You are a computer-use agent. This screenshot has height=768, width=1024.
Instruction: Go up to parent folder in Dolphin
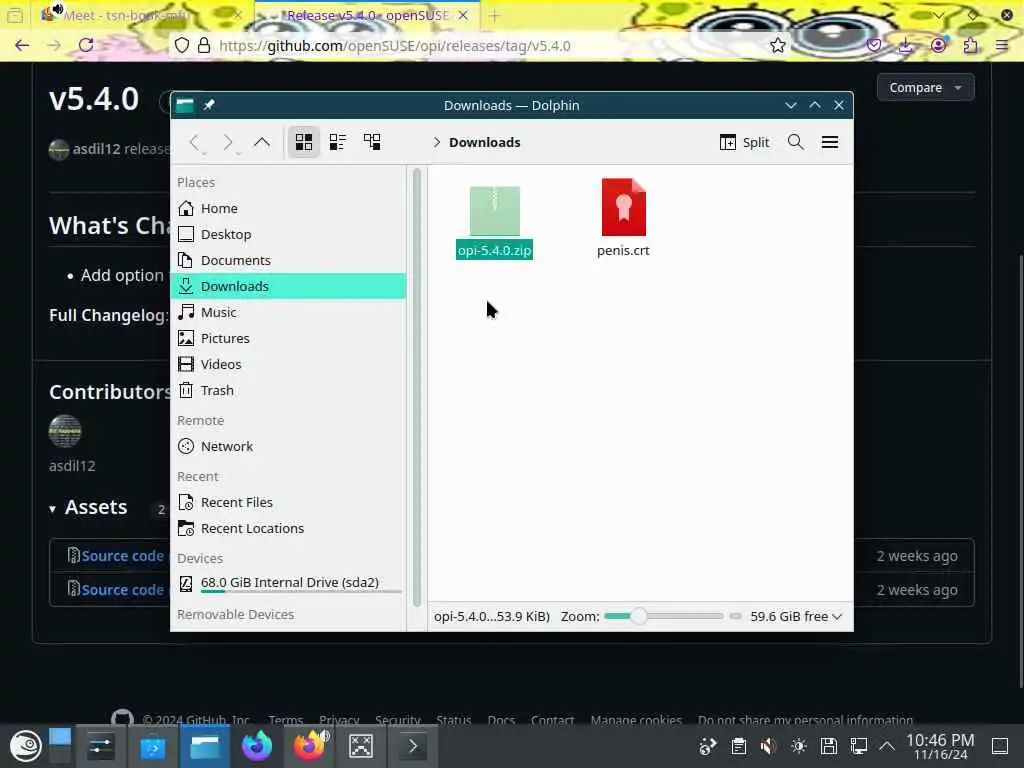click(x=262, y=142)
